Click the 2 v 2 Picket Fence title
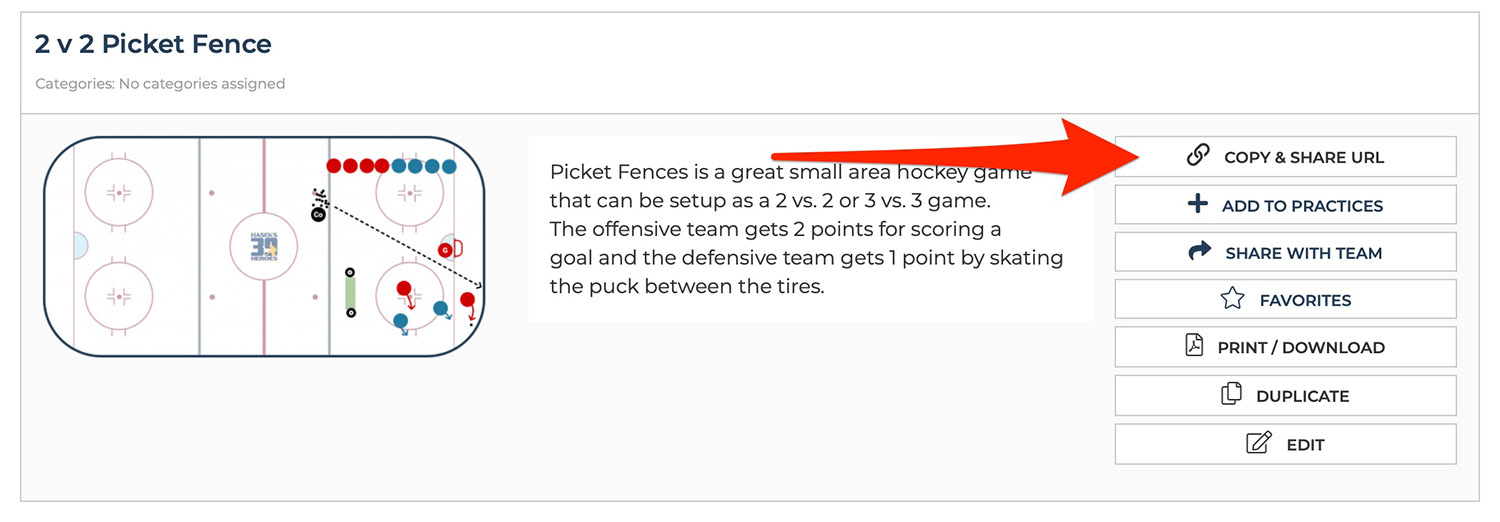Screen dimensions: 1500x522 point(153,44)
